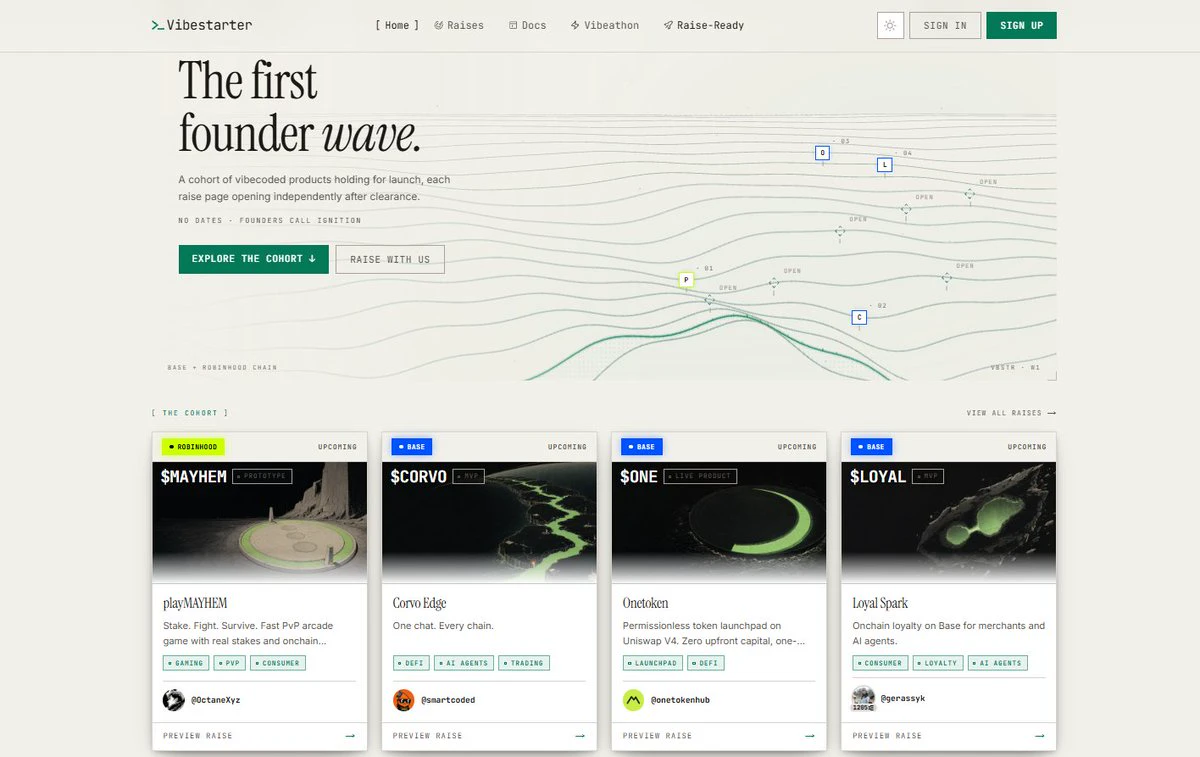
Task: Click the @gerassyk handle text
Action: (x=903, y=699)
